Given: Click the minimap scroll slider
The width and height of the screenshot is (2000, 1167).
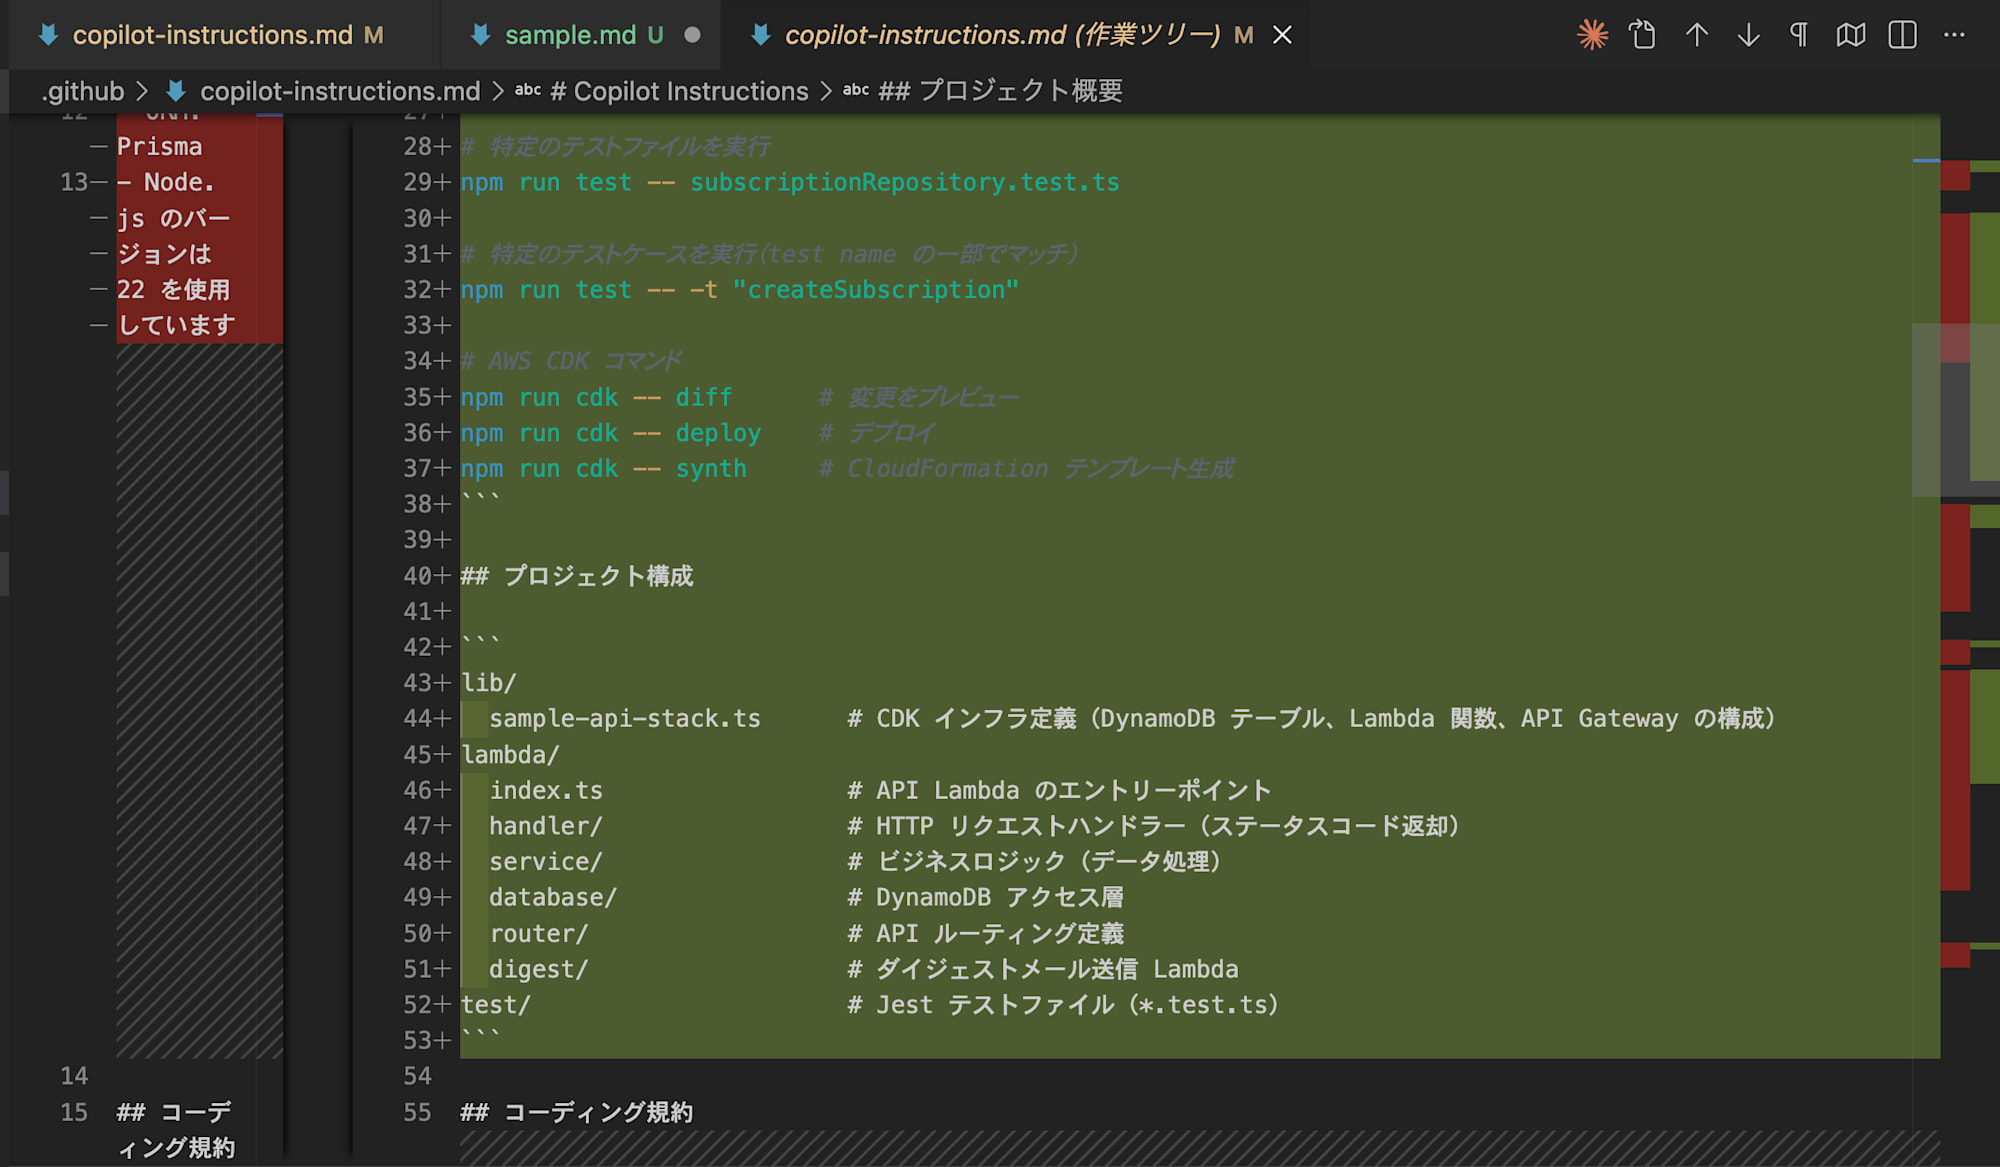Looking at the screenshot, I should click(1955, 410).
